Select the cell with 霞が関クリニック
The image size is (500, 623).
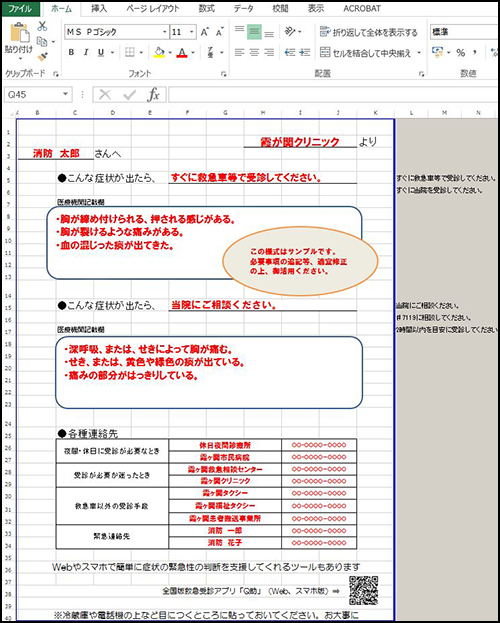tap(300, 142)
